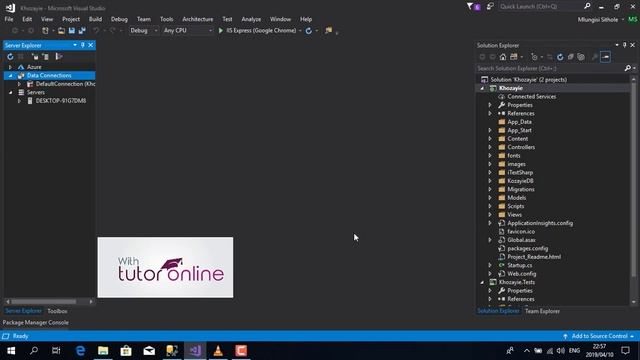Open IIS Express browser target dropdown arrow

tap(300, 31)
